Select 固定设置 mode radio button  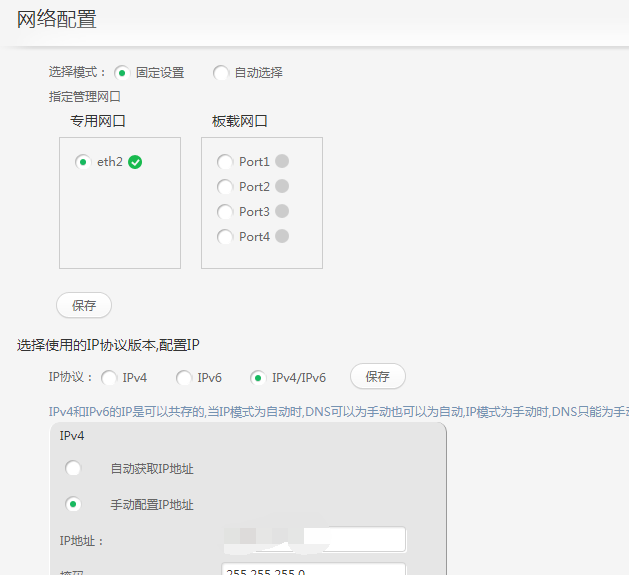122,73
